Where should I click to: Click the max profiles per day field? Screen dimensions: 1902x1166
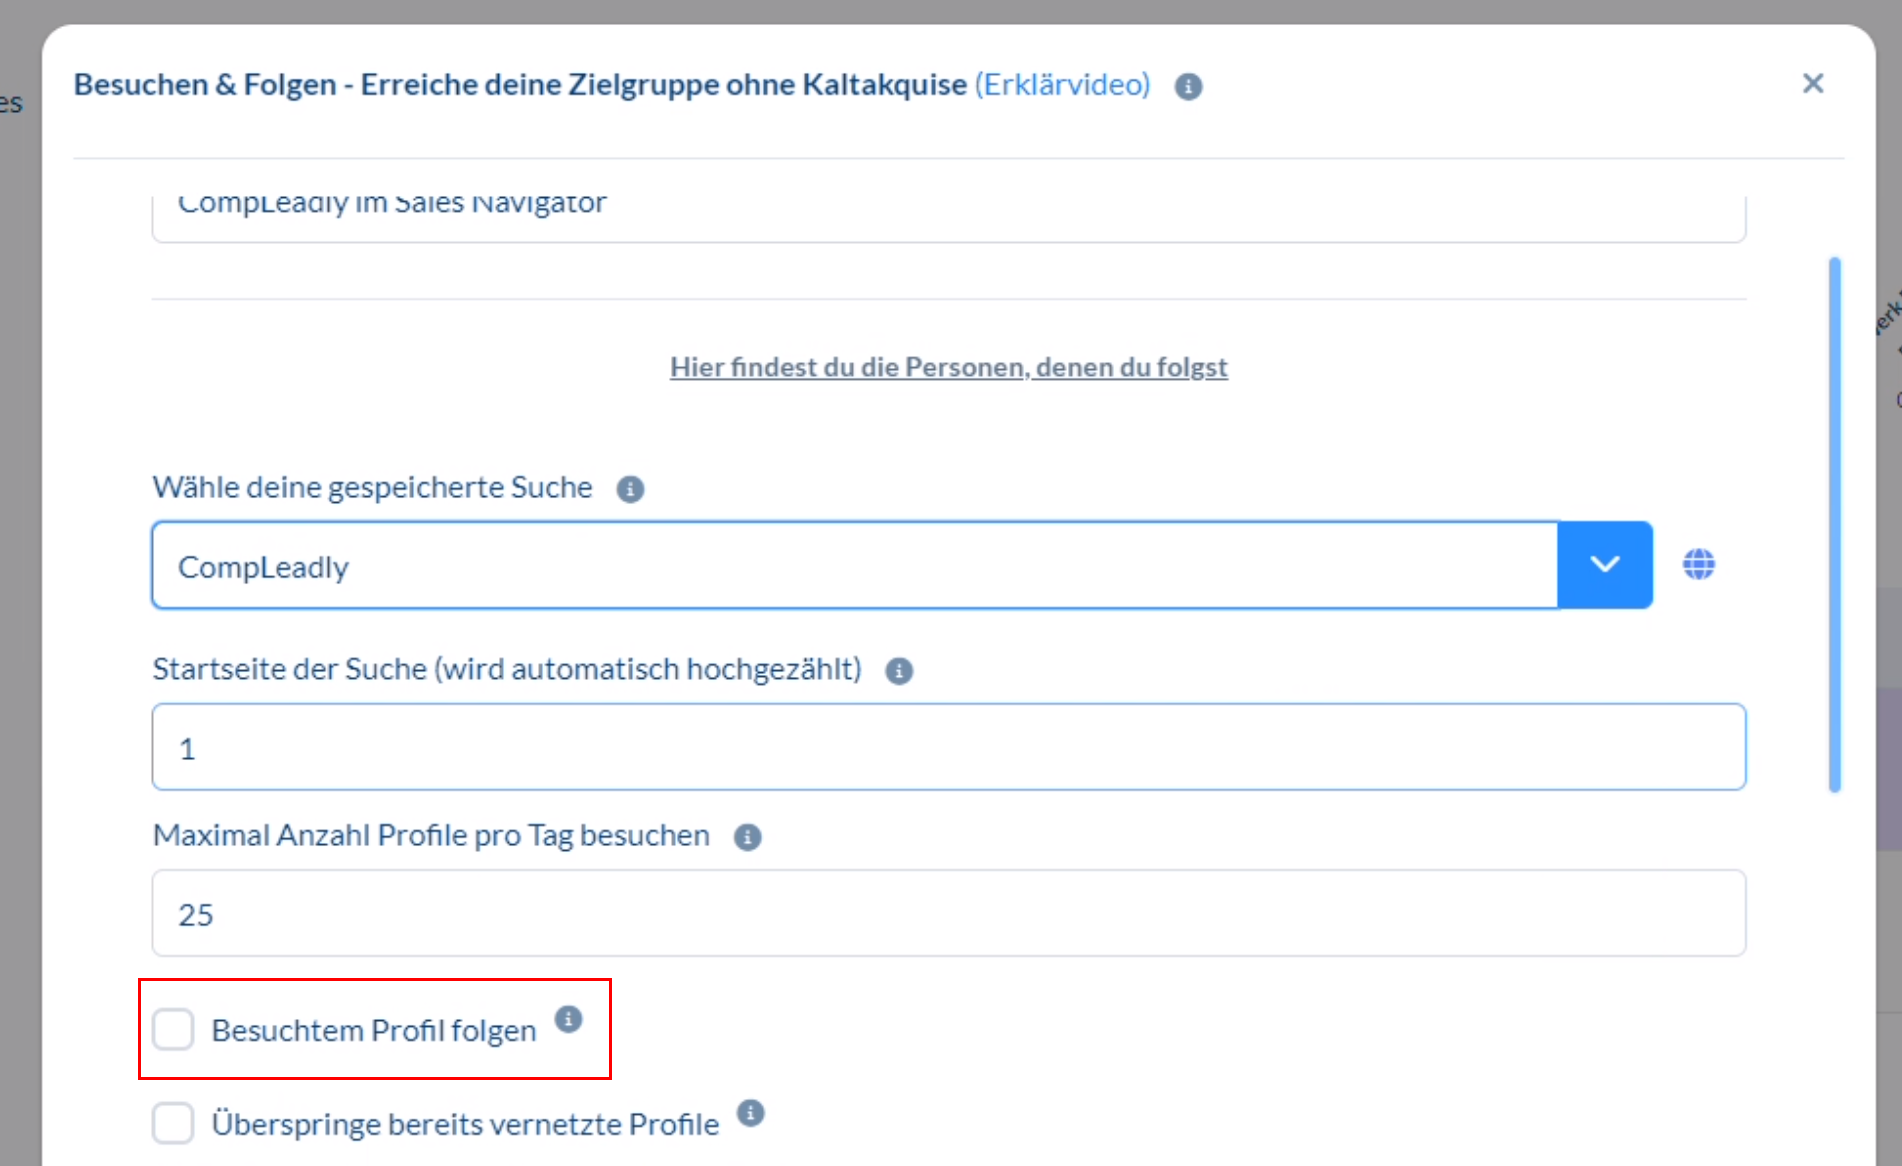coord(948,913)
